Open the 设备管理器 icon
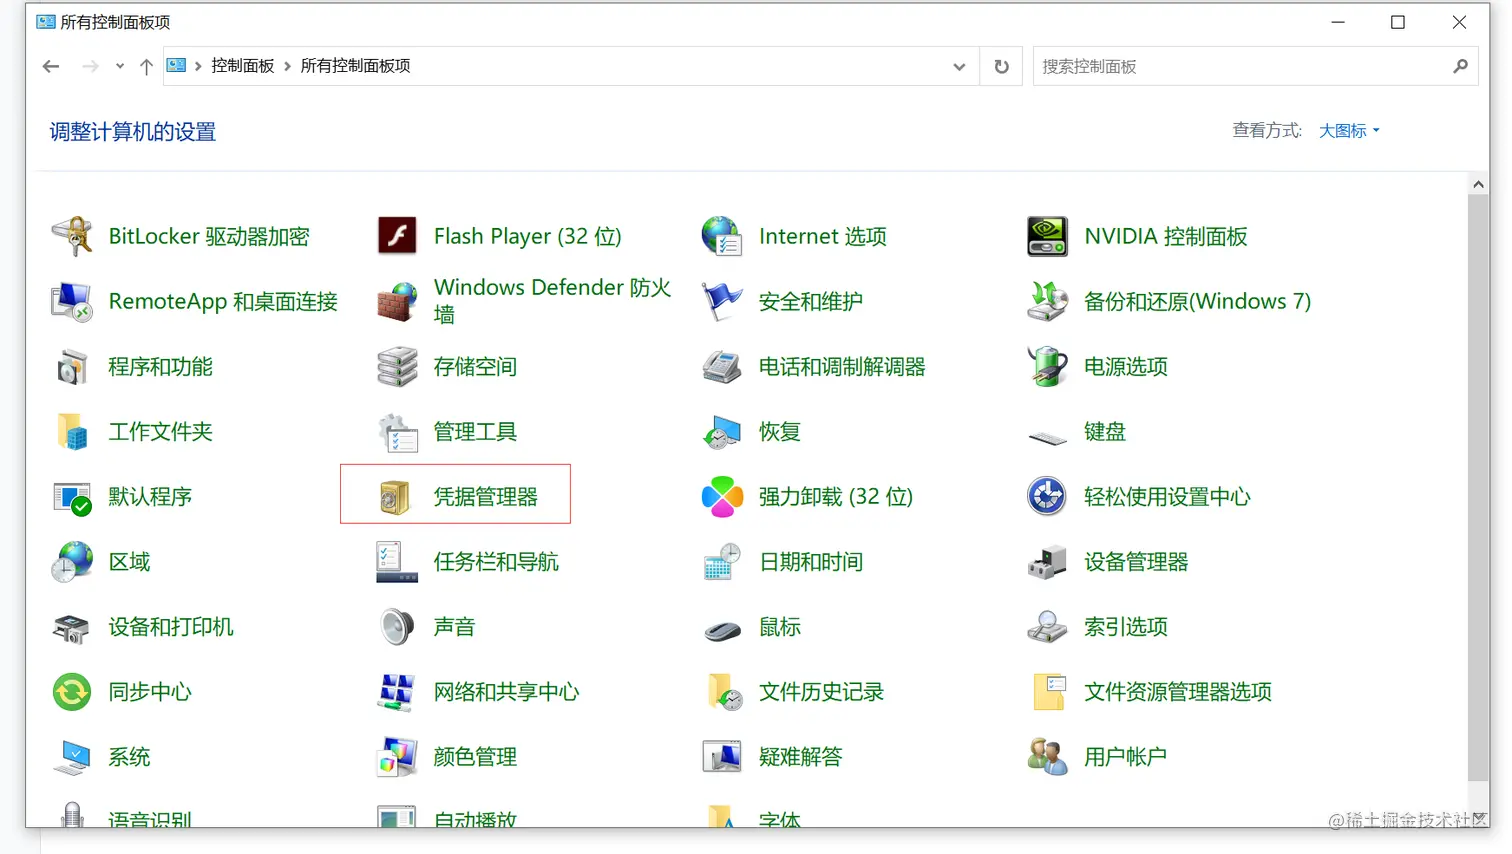1512x854 pixels. (x=1047, y=562)
